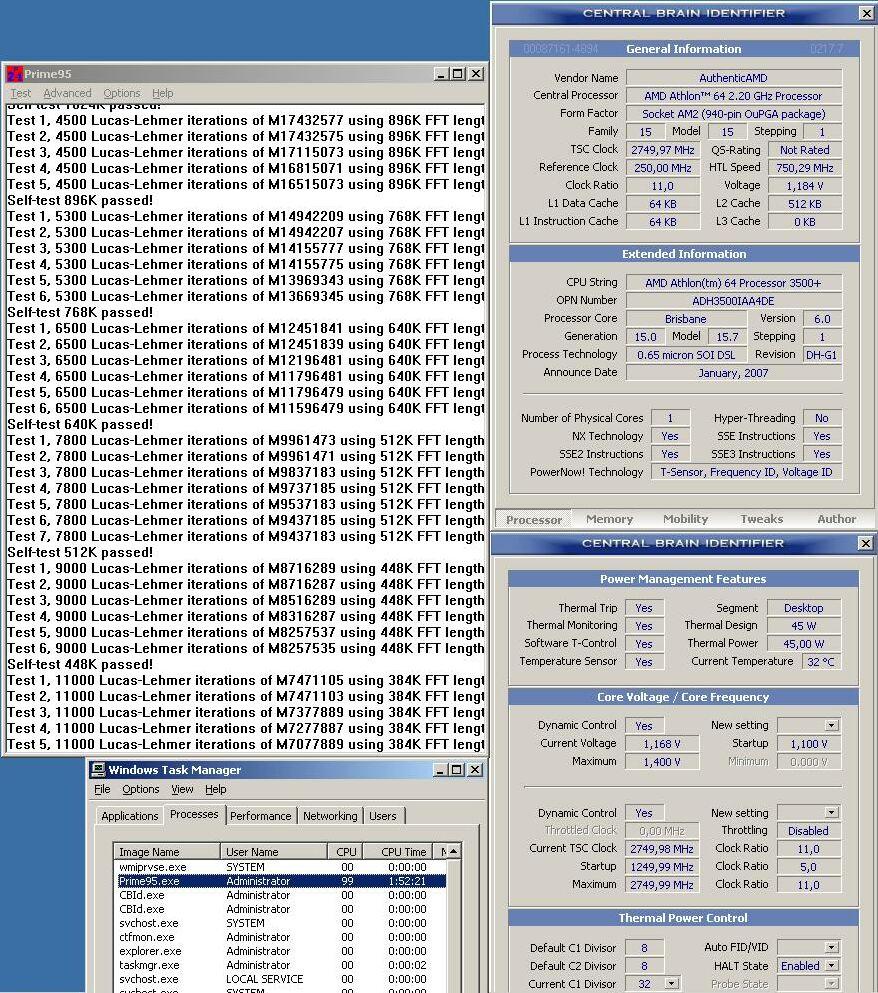878x993 pixels.
Task: Open the Memory tab in Central Brain Identifier
Action: pos(609,519)
